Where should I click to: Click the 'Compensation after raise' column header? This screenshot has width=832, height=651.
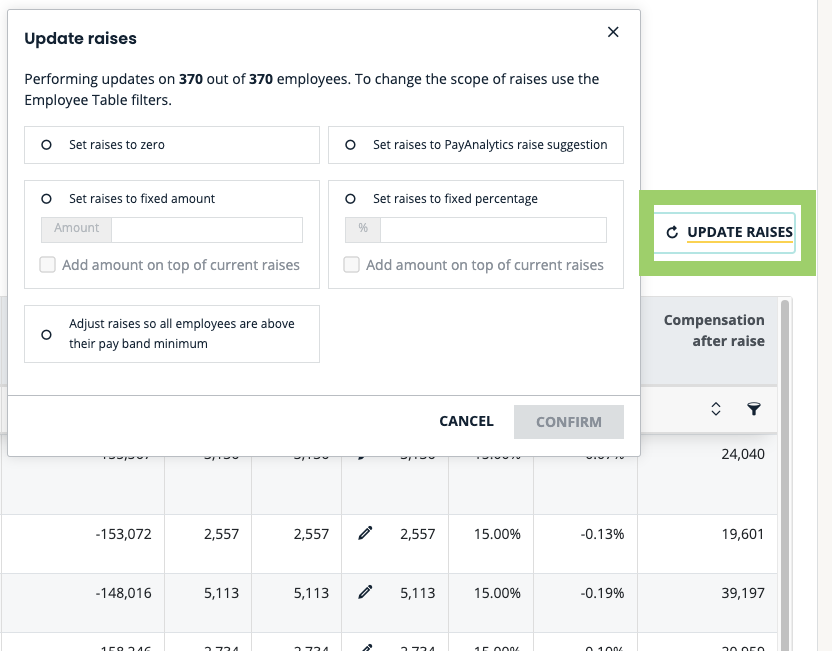point(713,331)
